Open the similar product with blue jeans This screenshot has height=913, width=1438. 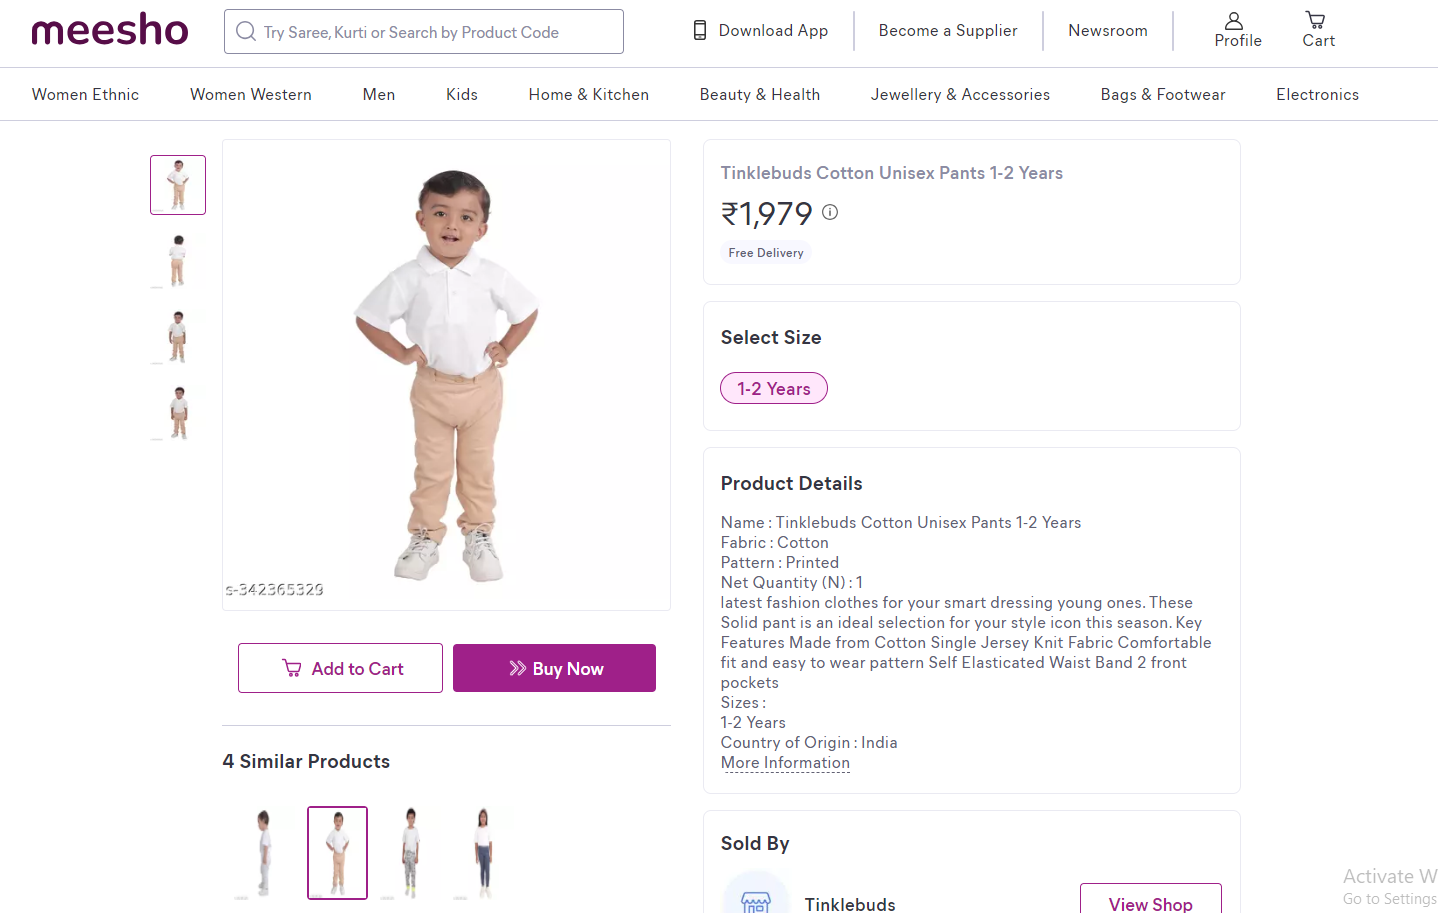tap(484, 853)
